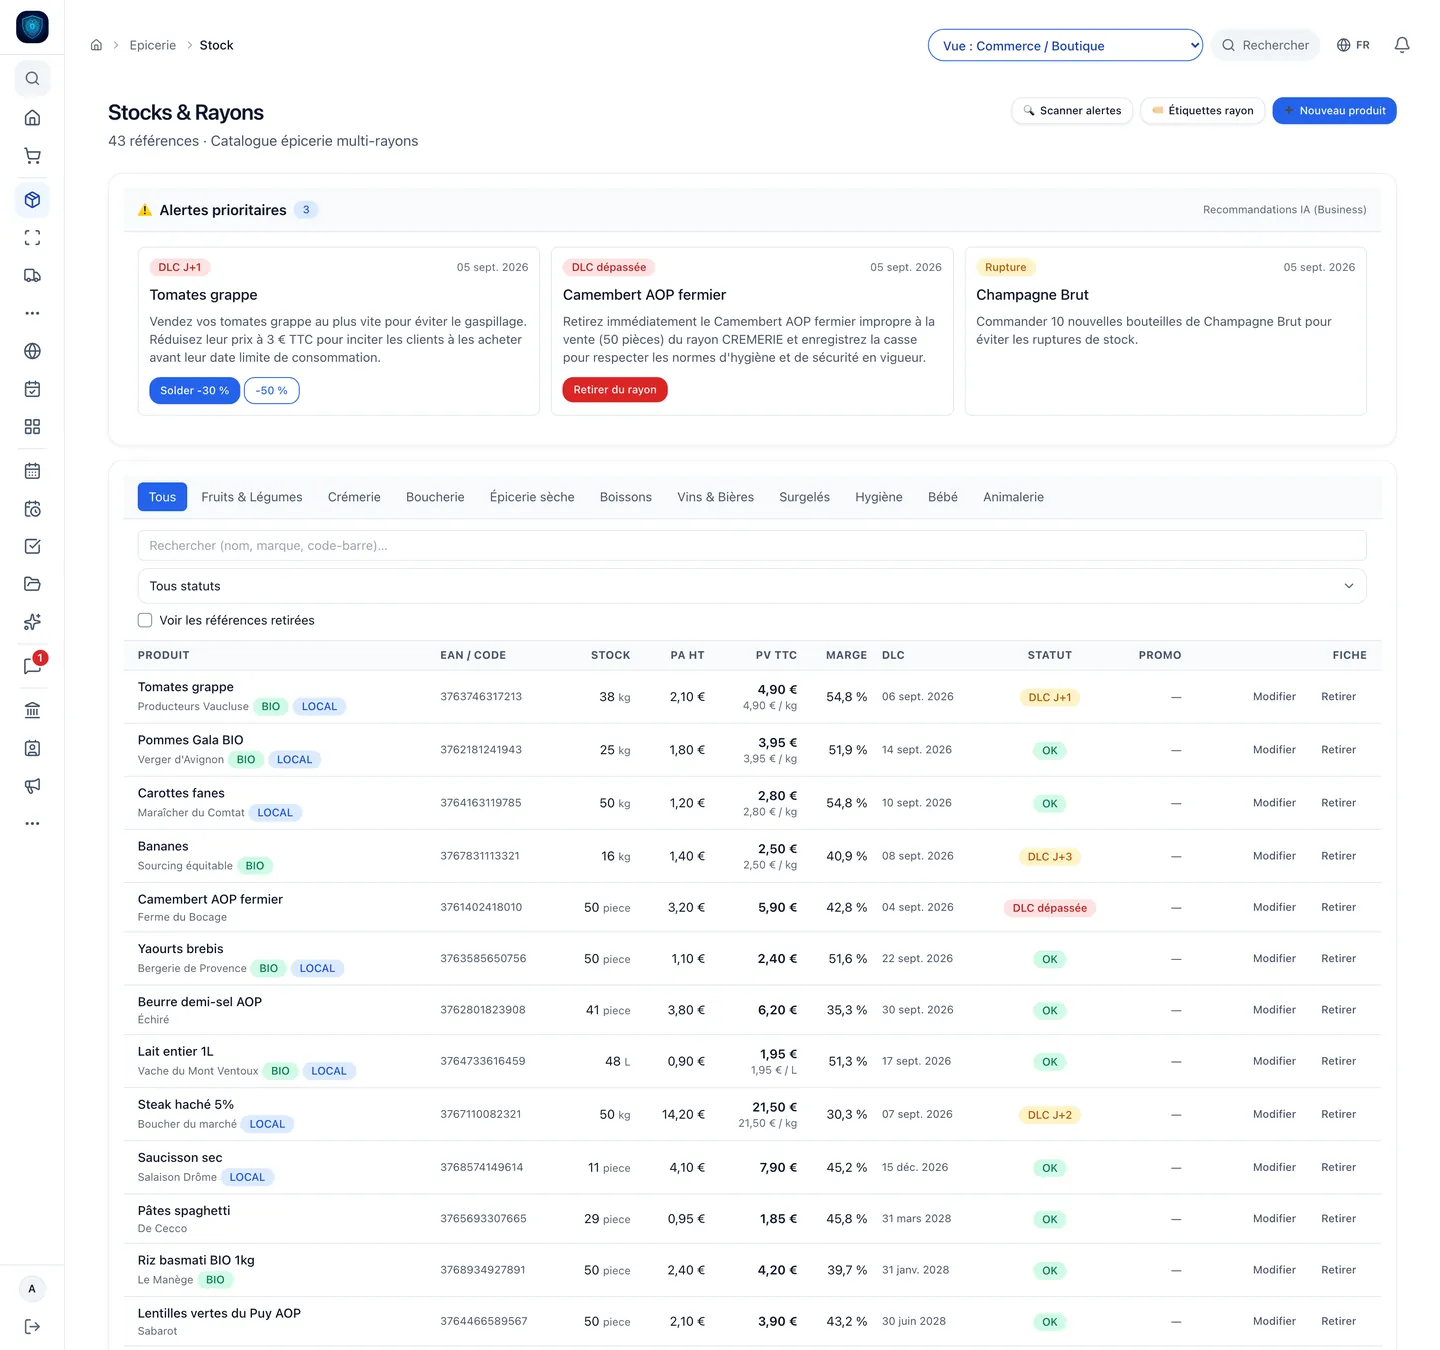This screenshot has height=1350, width=1440.
Task: Open the 'Vue : Commerce / Boutique' dropdown
Action: point(1065,45)
